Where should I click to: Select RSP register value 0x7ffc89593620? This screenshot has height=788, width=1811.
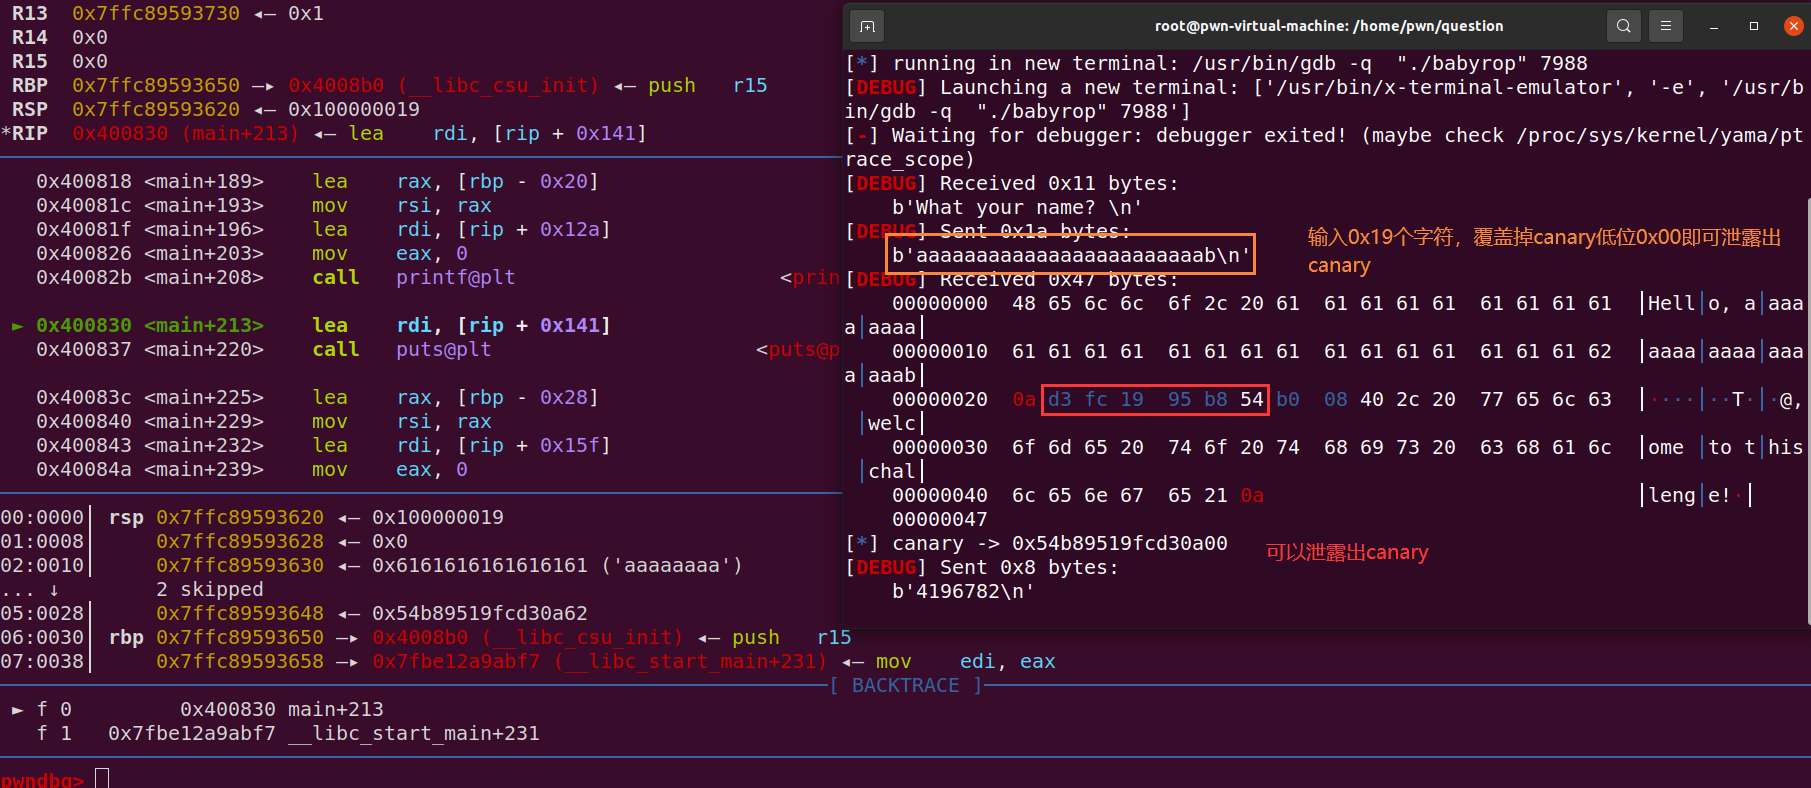coord(156,110)
